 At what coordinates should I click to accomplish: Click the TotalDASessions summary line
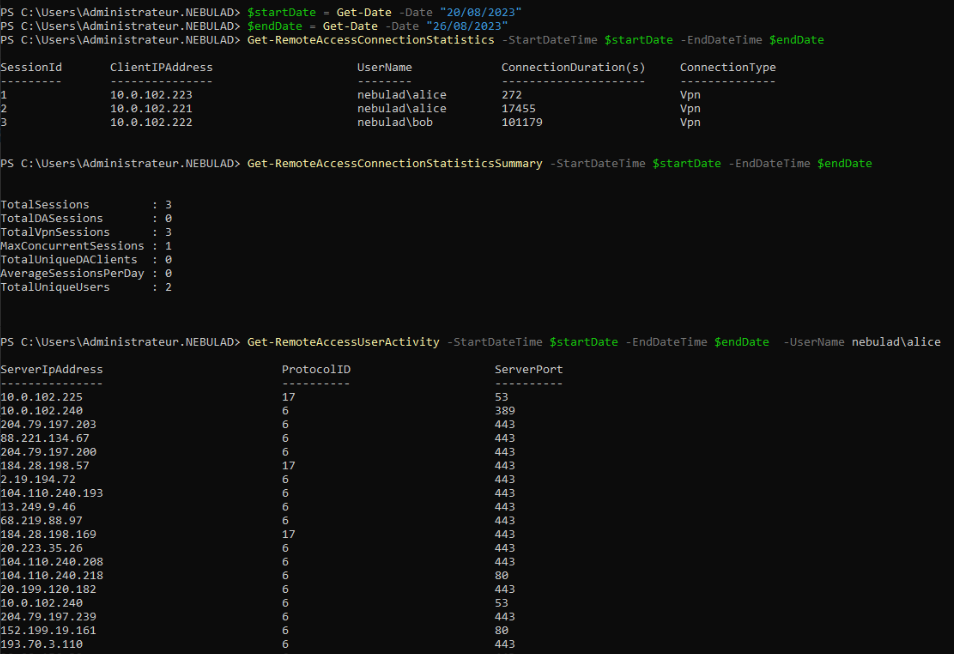[x=86, y=218]
